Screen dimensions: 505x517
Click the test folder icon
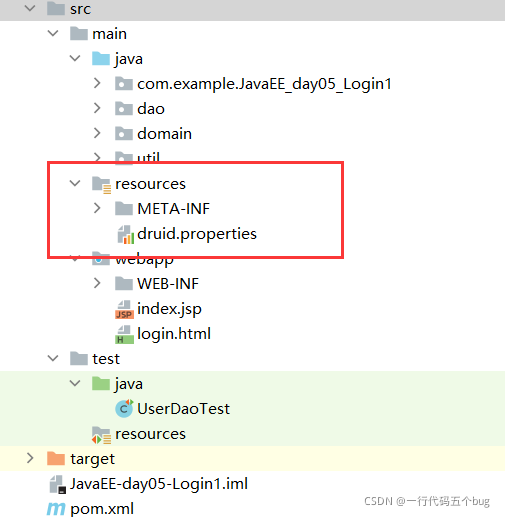coord(79,358)
